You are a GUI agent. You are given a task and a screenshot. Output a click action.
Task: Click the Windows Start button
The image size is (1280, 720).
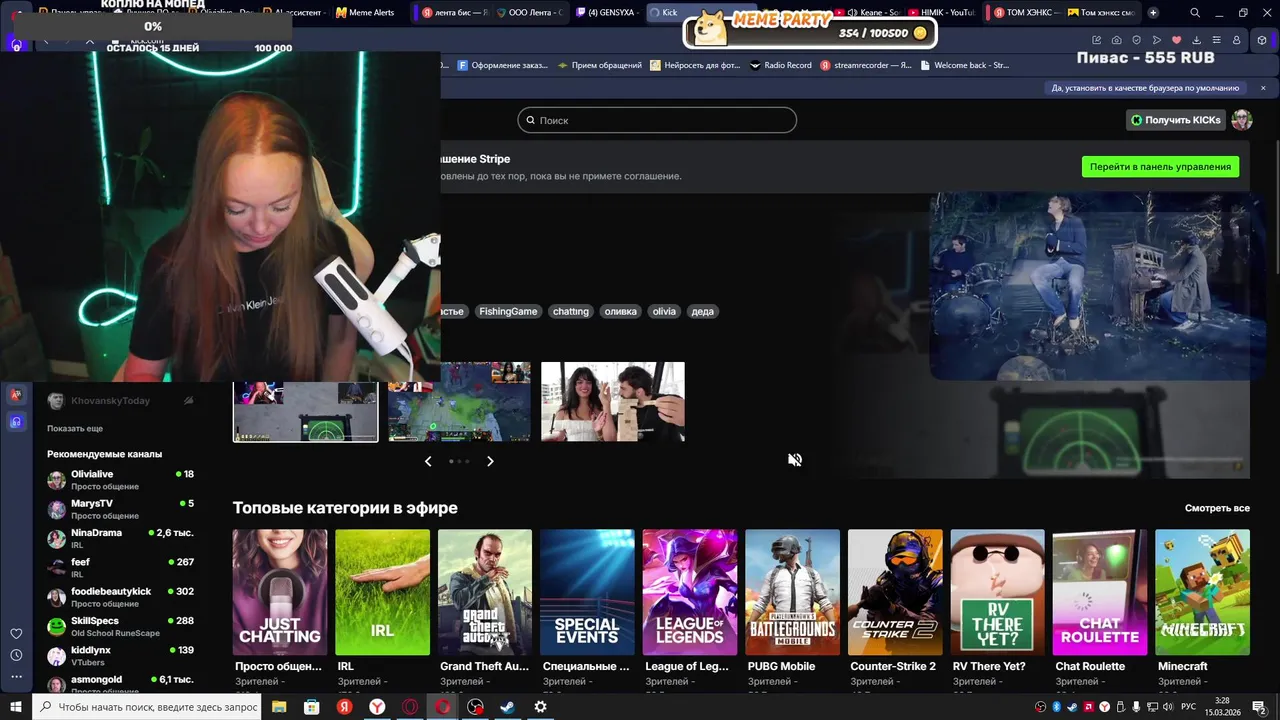click(15, 707)
